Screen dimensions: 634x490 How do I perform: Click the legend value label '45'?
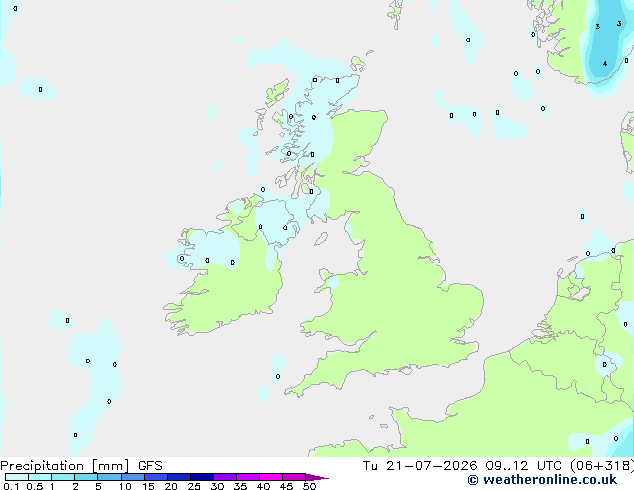286,486
